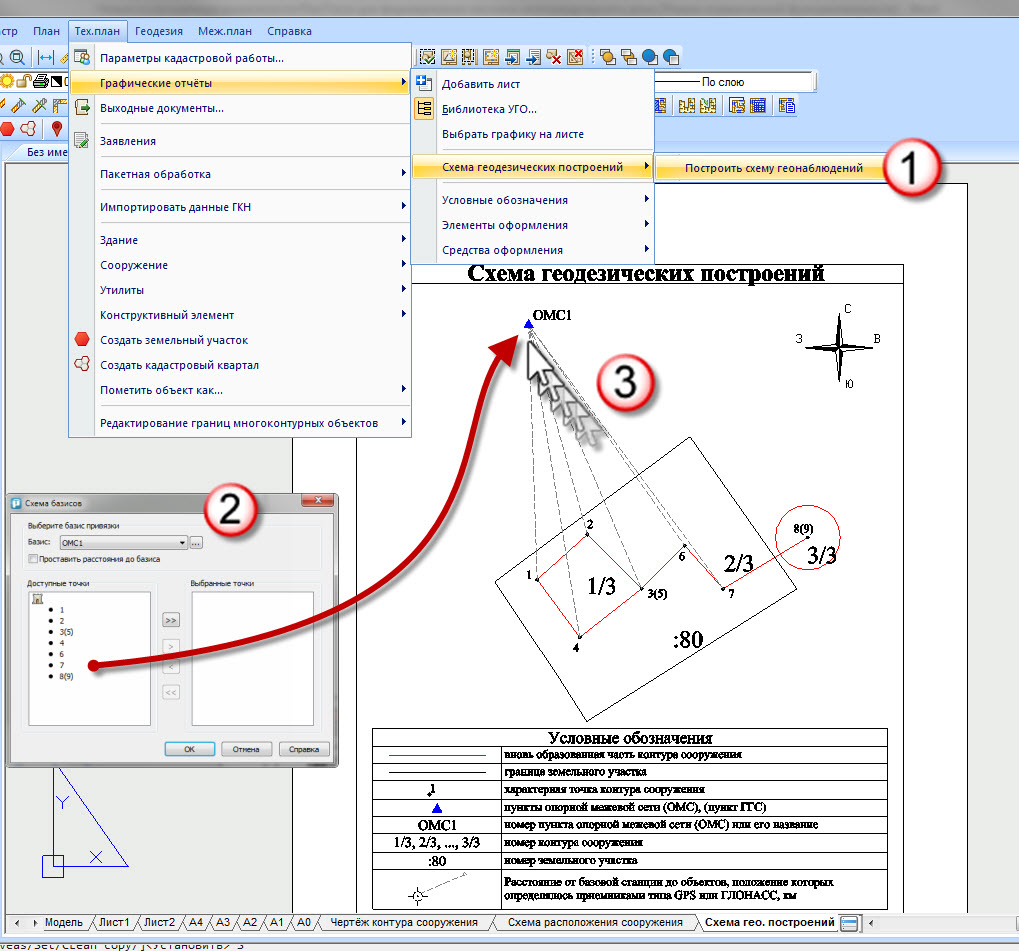1019x951 pixels.
Task: Open the Геодезия menu
Action: pos(159,31)
